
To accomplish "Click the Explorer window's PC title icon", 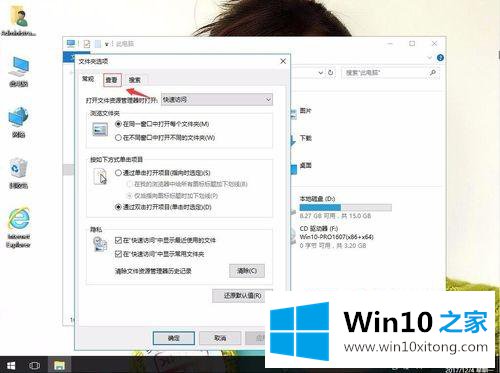I will point(71,44).
